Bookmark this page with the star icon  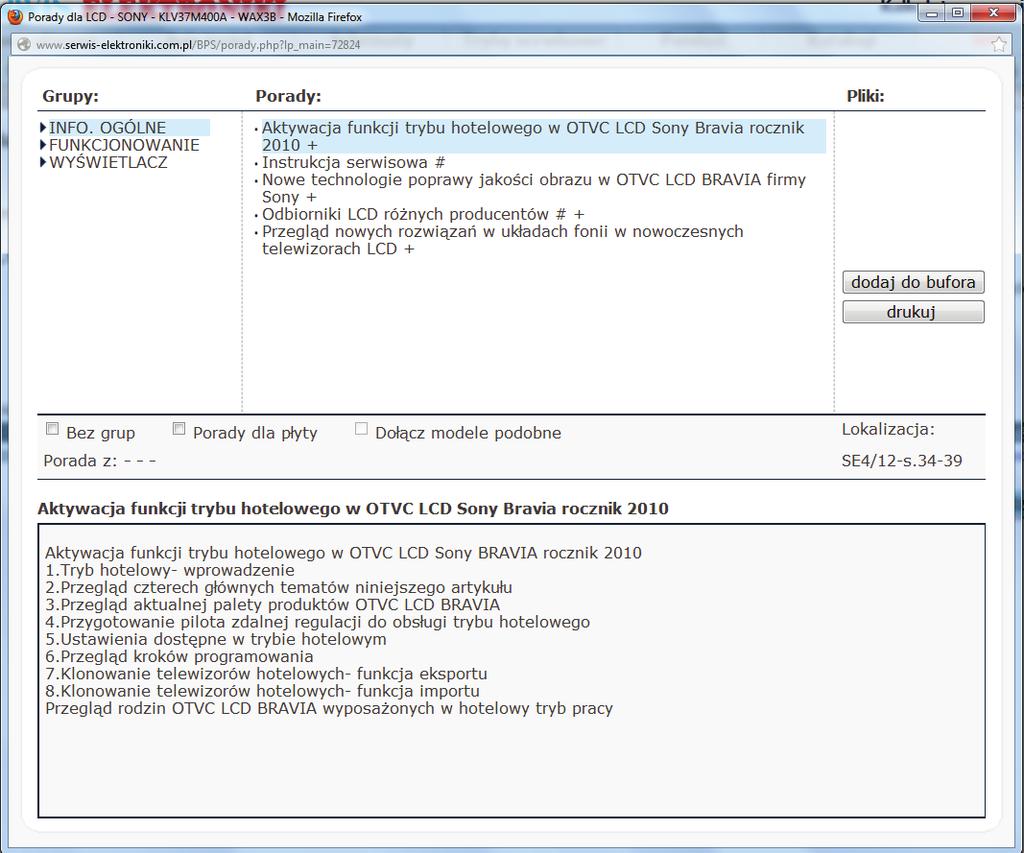pos(999,44)
